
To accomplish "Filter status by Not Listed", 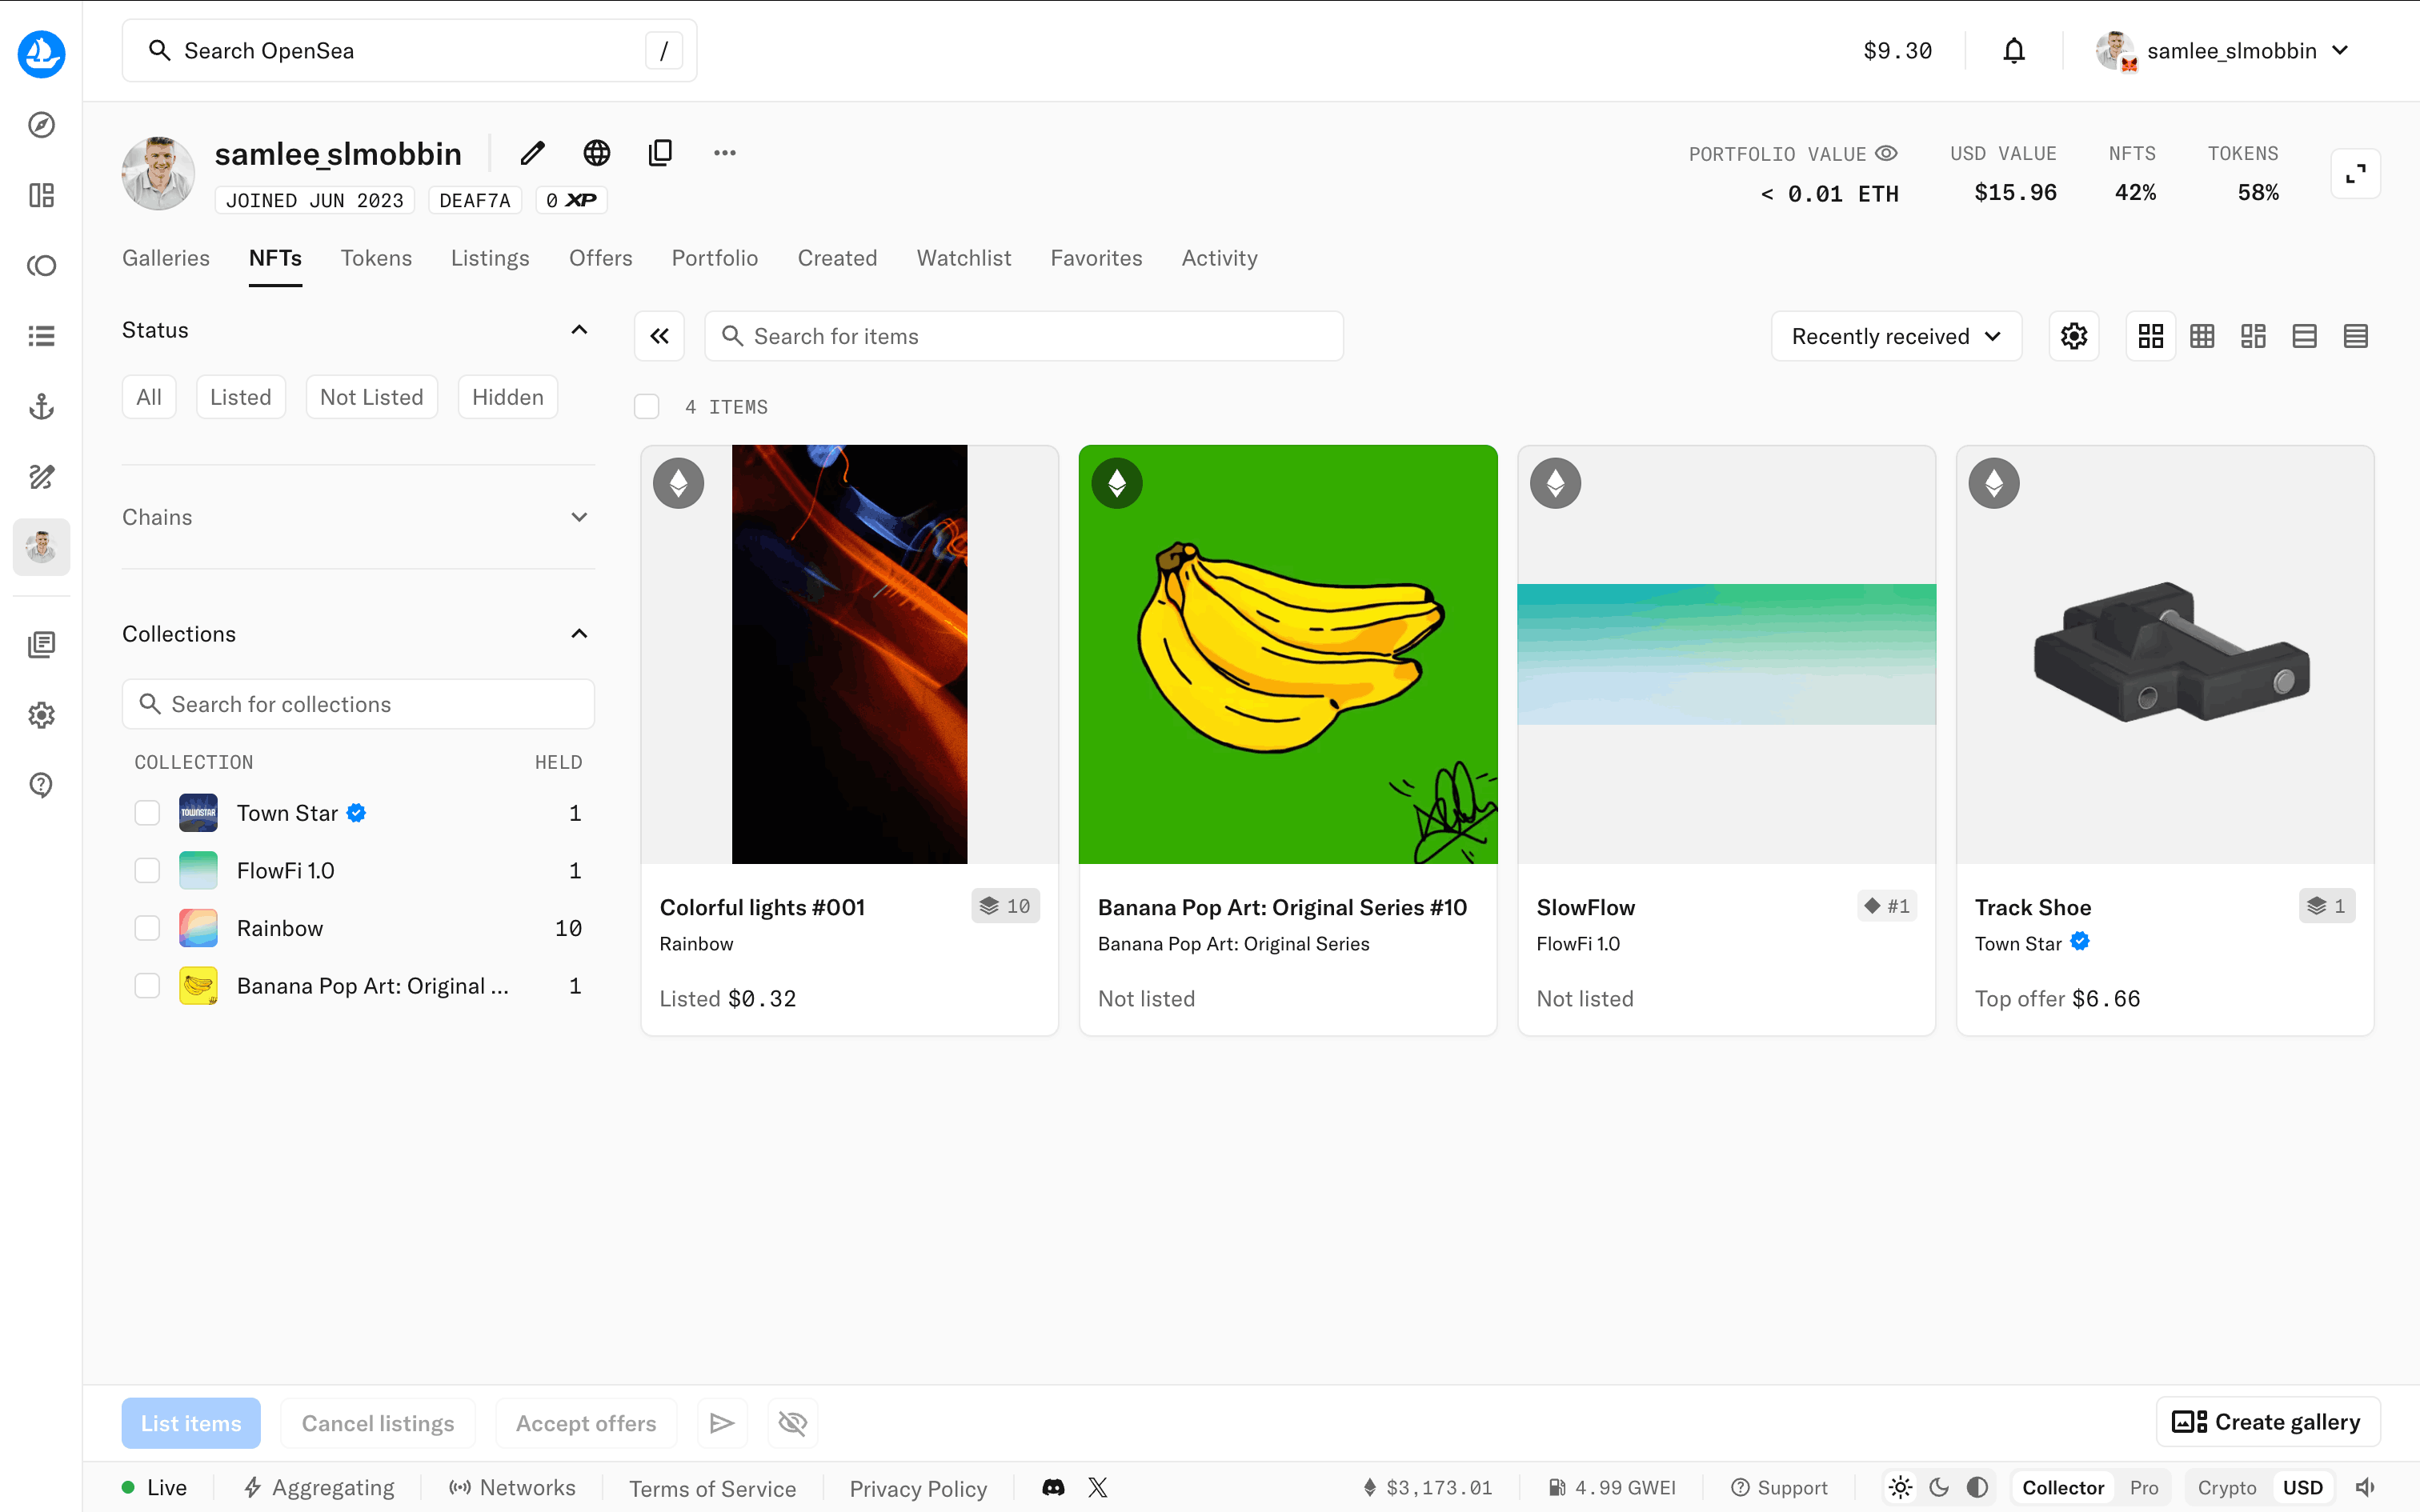I will click(x=371, y=397).
